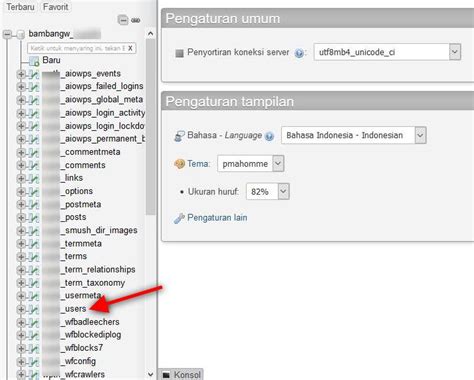
Task: Click table icon beside _postmeta
Action: (33, 205)
